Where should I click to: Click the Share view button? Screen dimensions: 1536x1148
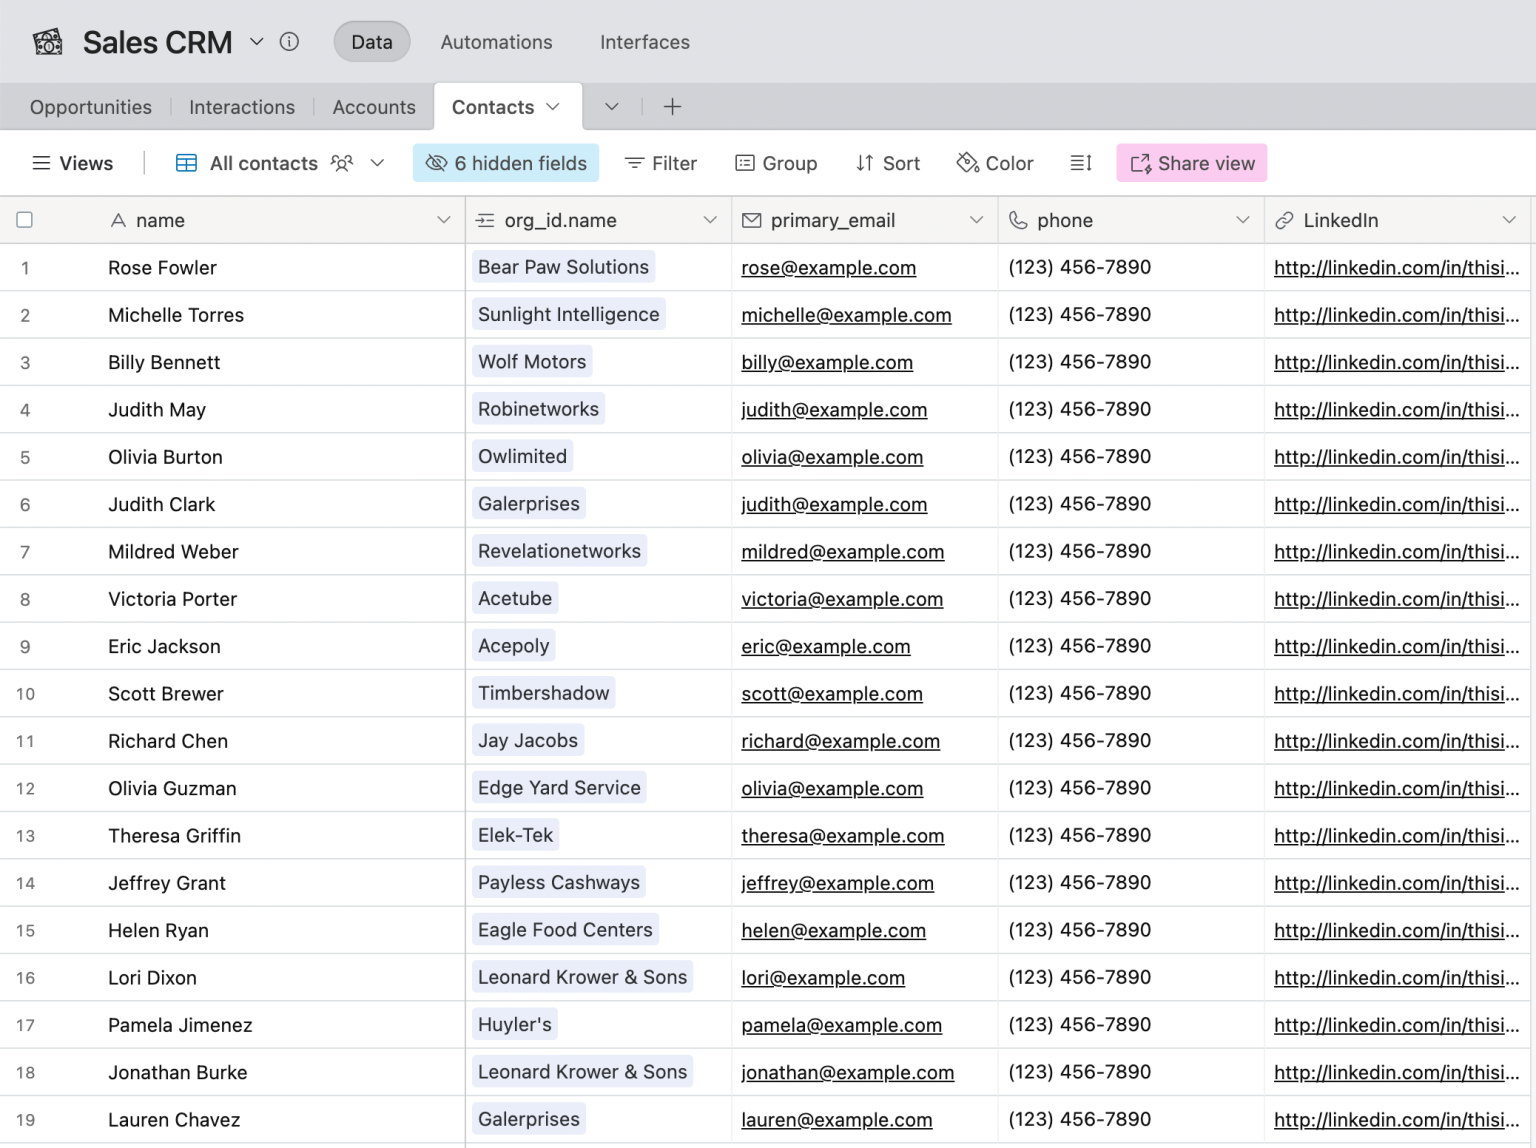pos(1192,163)
